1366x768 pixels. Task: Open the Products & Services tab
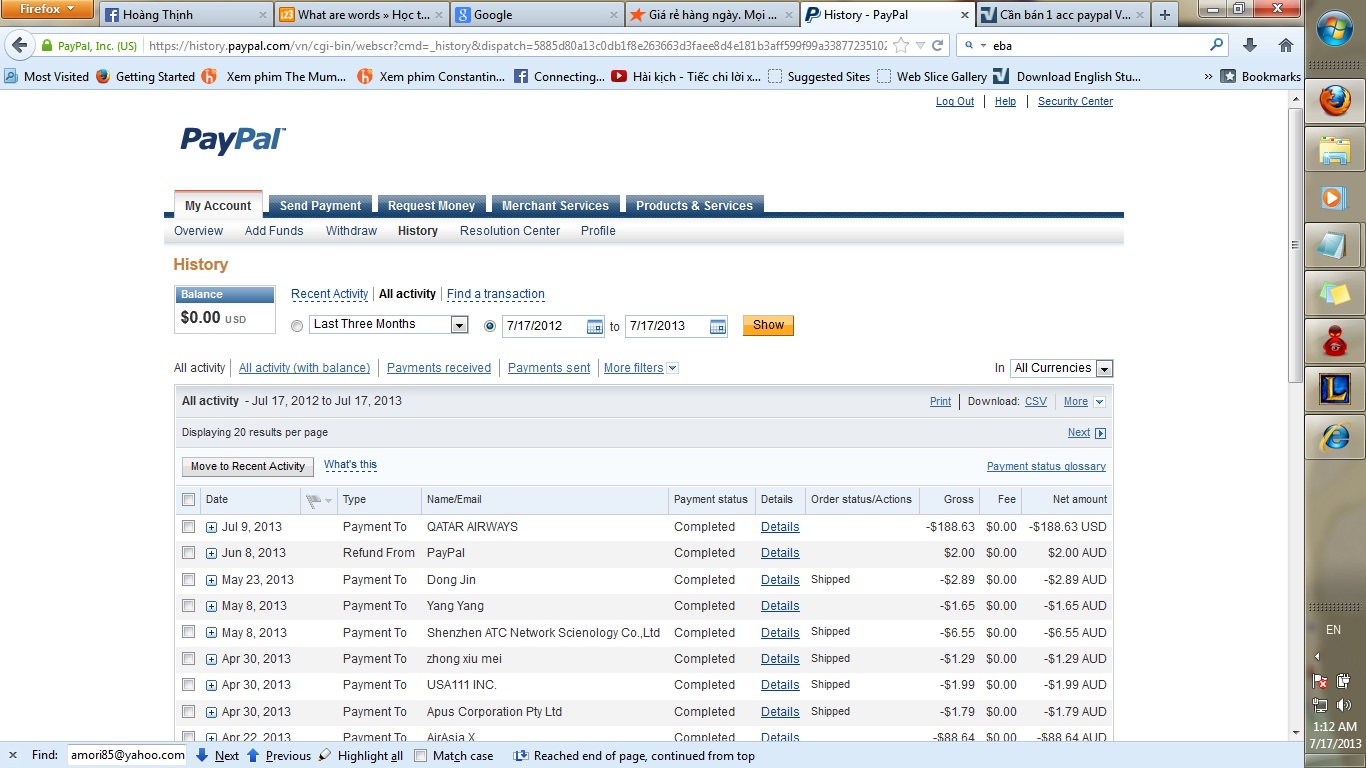694,205
